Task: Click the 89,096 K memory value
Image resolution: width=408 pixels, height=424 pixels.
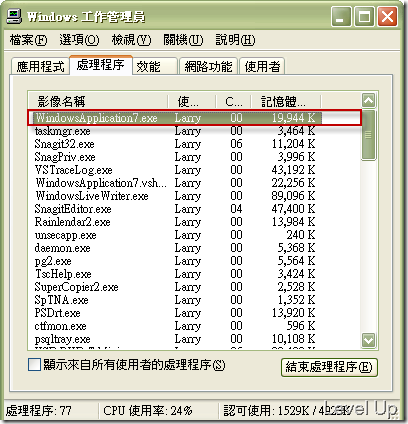Action: pyautogui.click(x=293, y=196)
